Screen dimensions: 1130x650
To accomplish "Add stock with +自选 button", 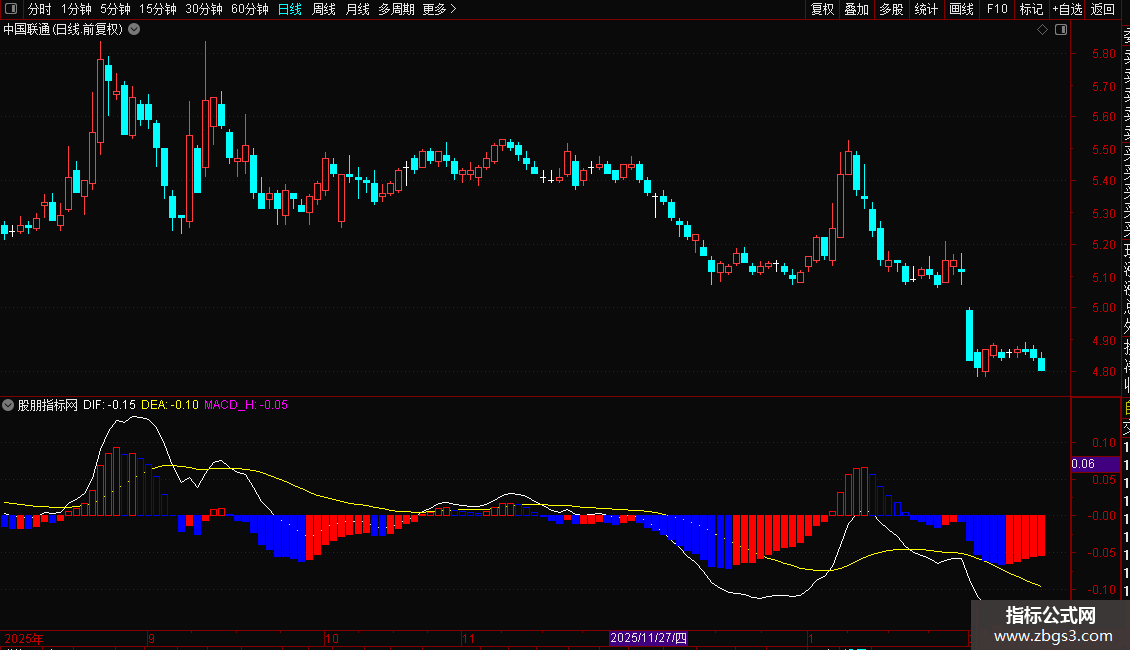I will click(1067, 9).
